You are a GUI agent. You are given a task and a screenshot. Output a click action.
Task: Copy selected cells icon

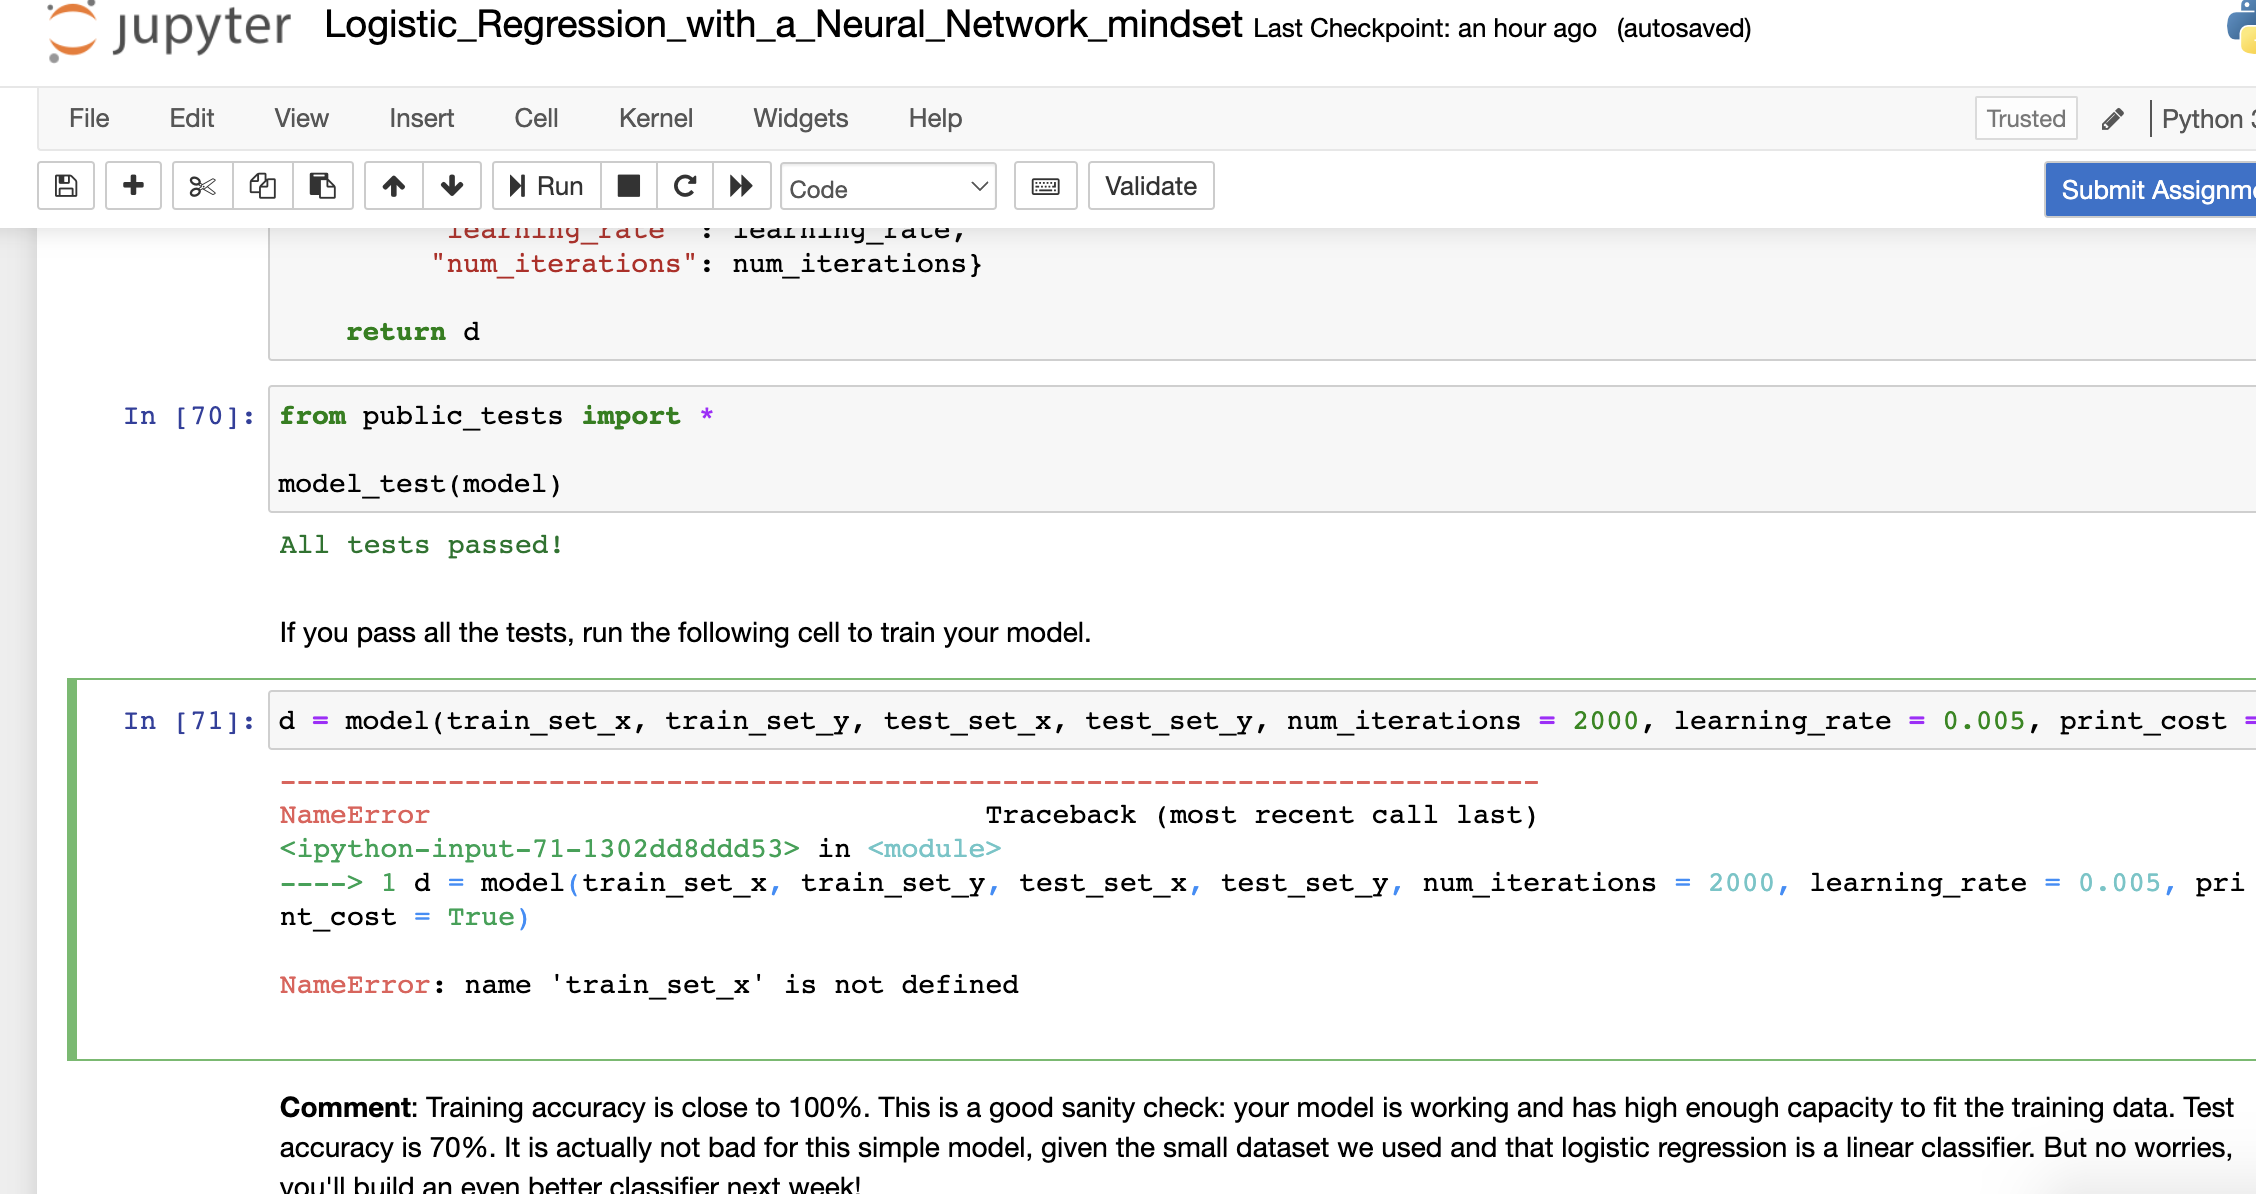(263, 186)
